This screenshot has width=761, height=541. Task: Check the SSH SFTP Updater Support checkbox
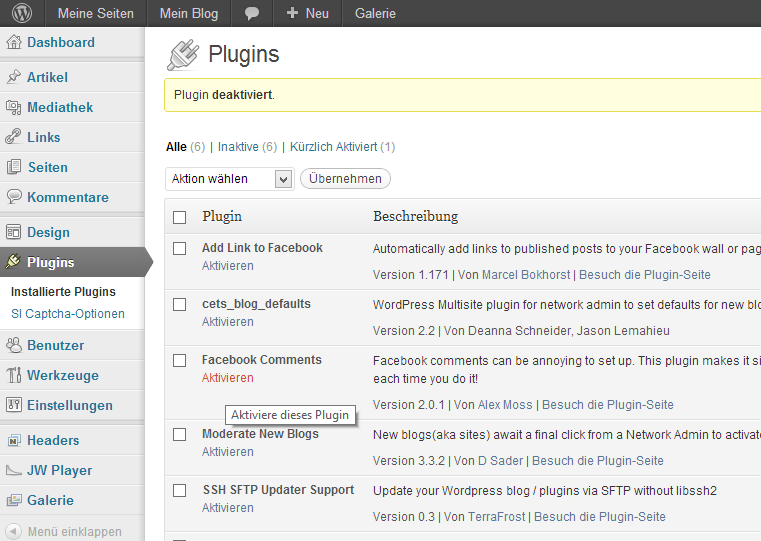click(180, 491)
